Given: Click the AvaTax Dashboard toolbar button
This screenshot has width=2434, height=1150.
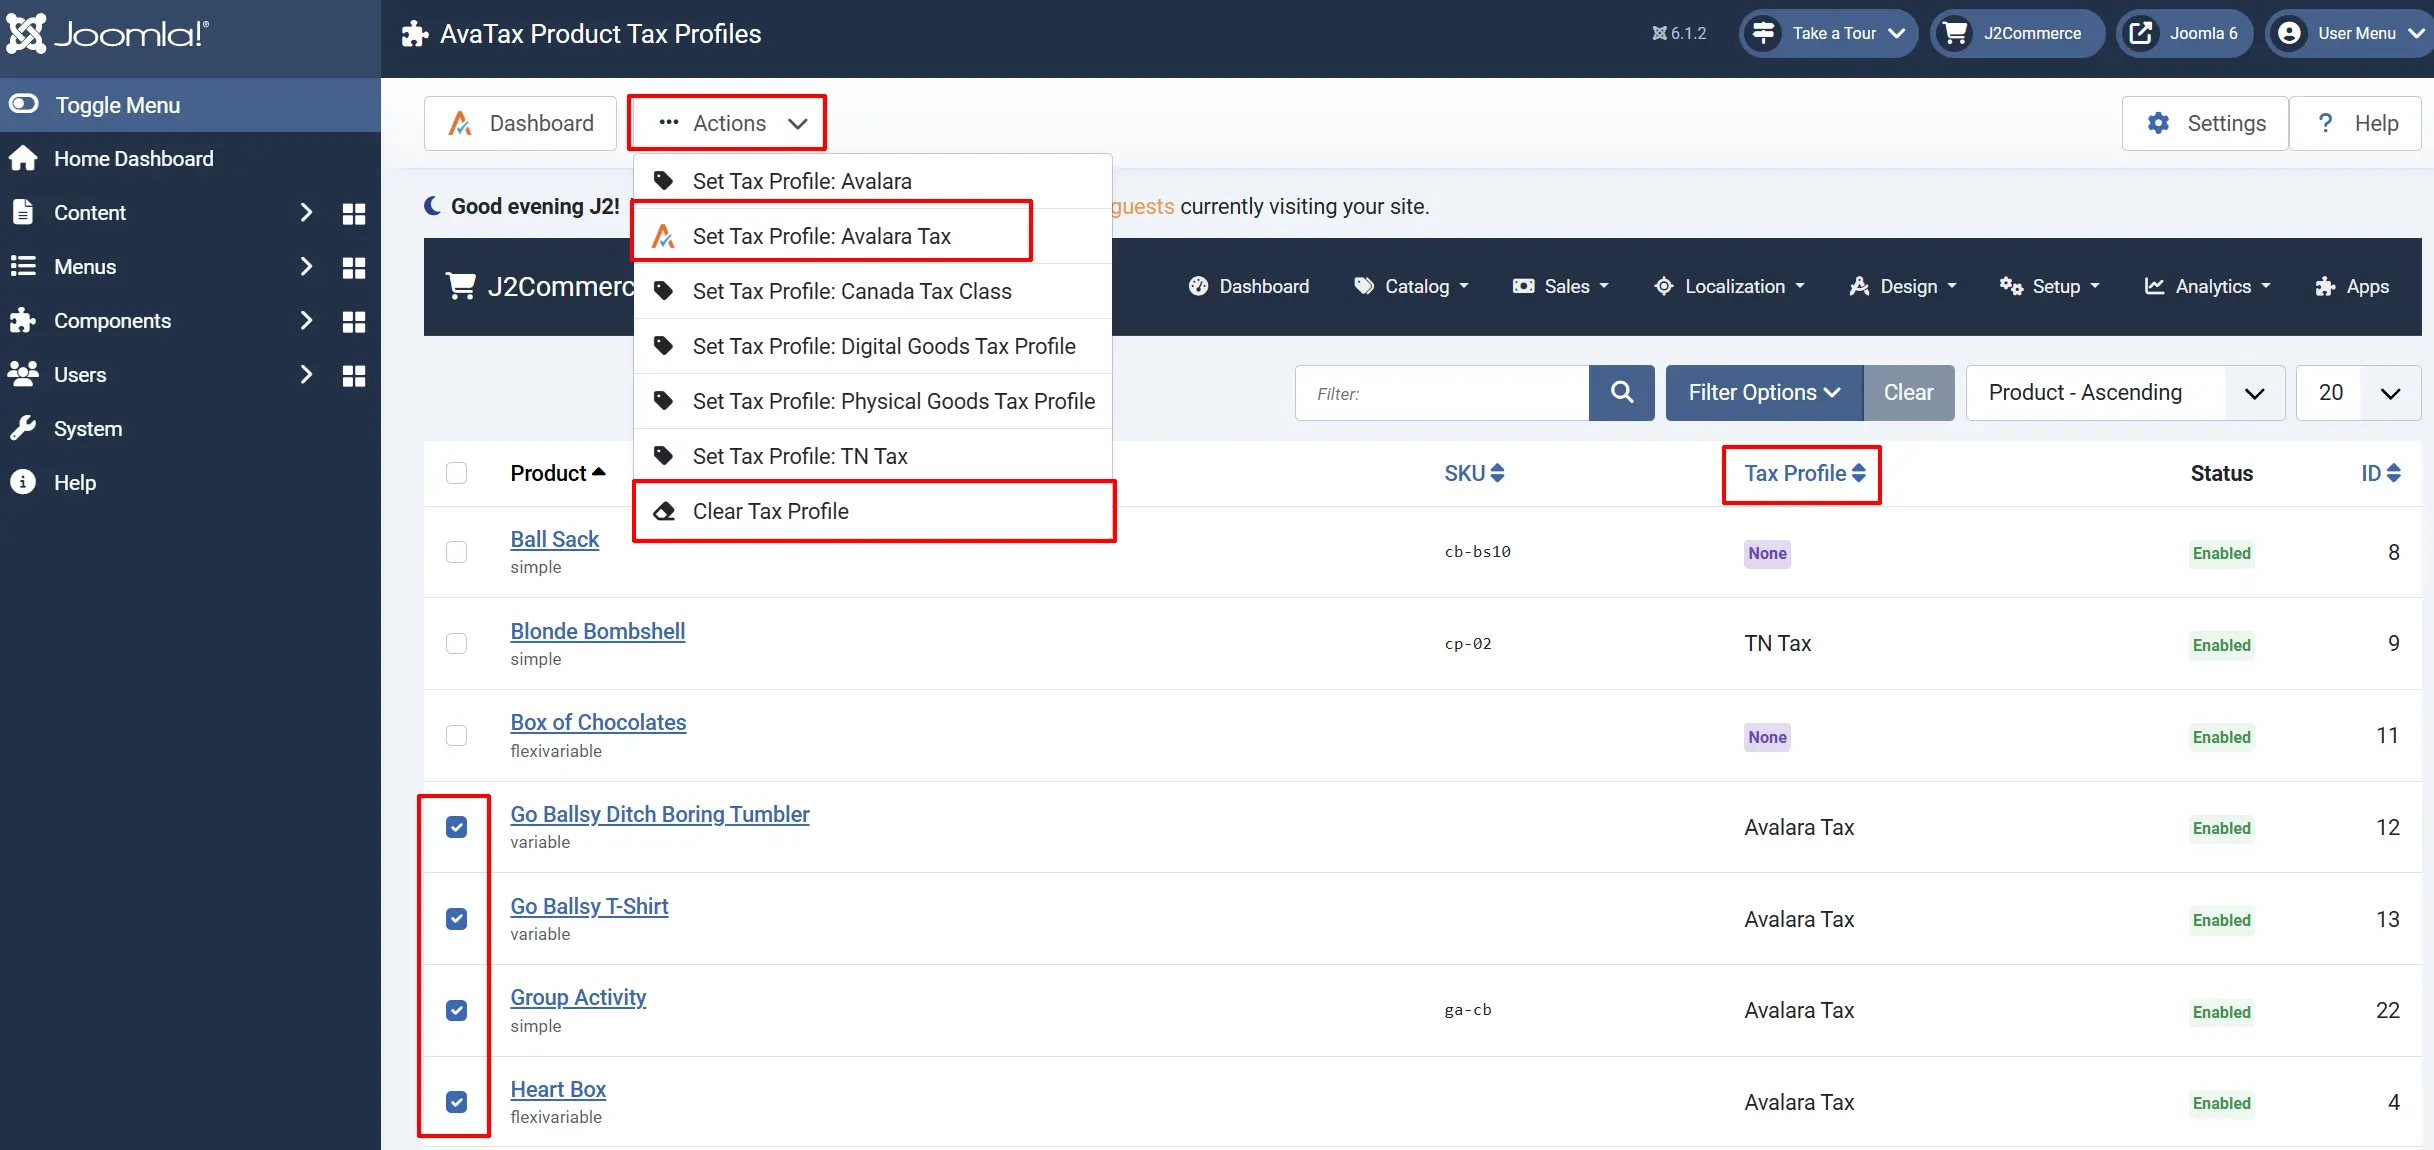Looking at the screenshot, I should coord(520,123).
